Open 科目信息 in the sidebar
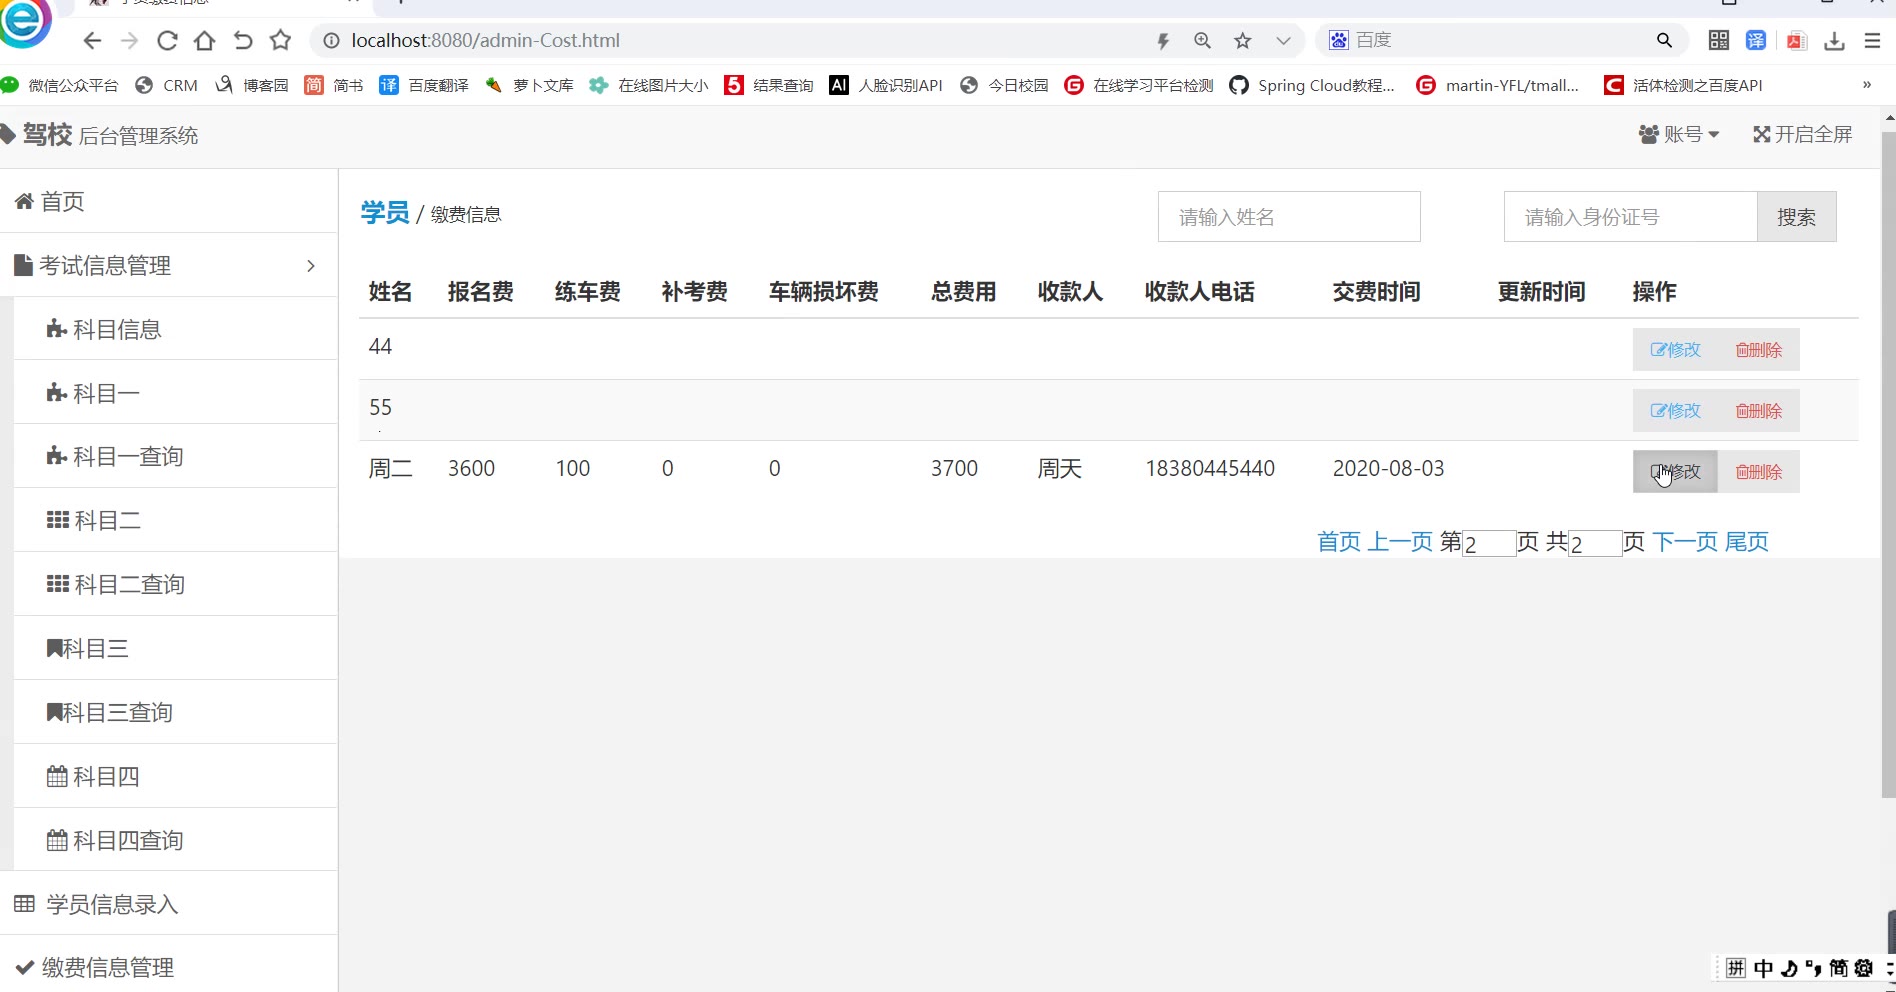 pos(175,329)
